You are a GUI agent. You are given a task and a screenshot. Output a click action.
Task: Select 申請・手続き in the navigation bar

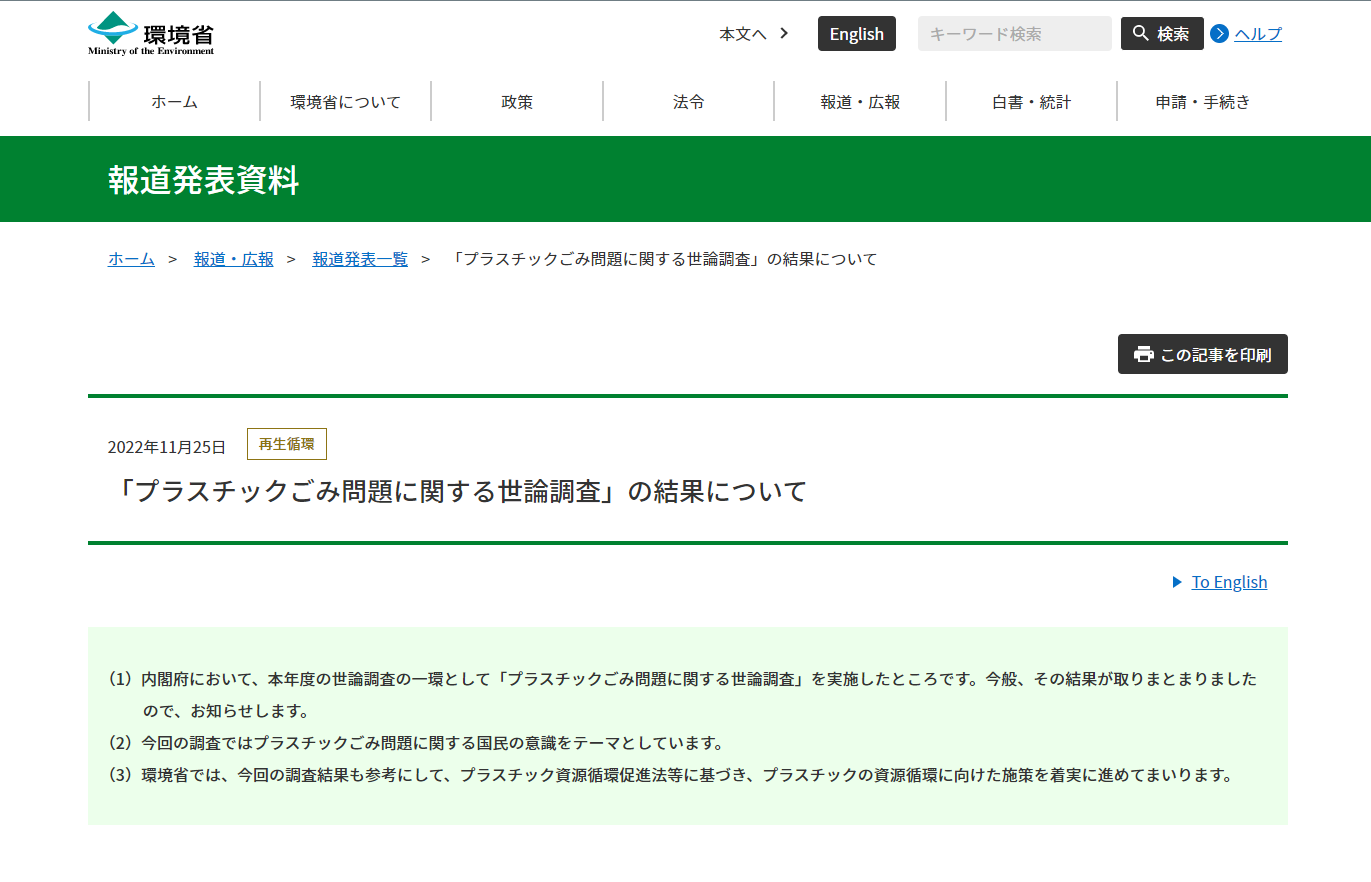click(x=1202, y=101)
